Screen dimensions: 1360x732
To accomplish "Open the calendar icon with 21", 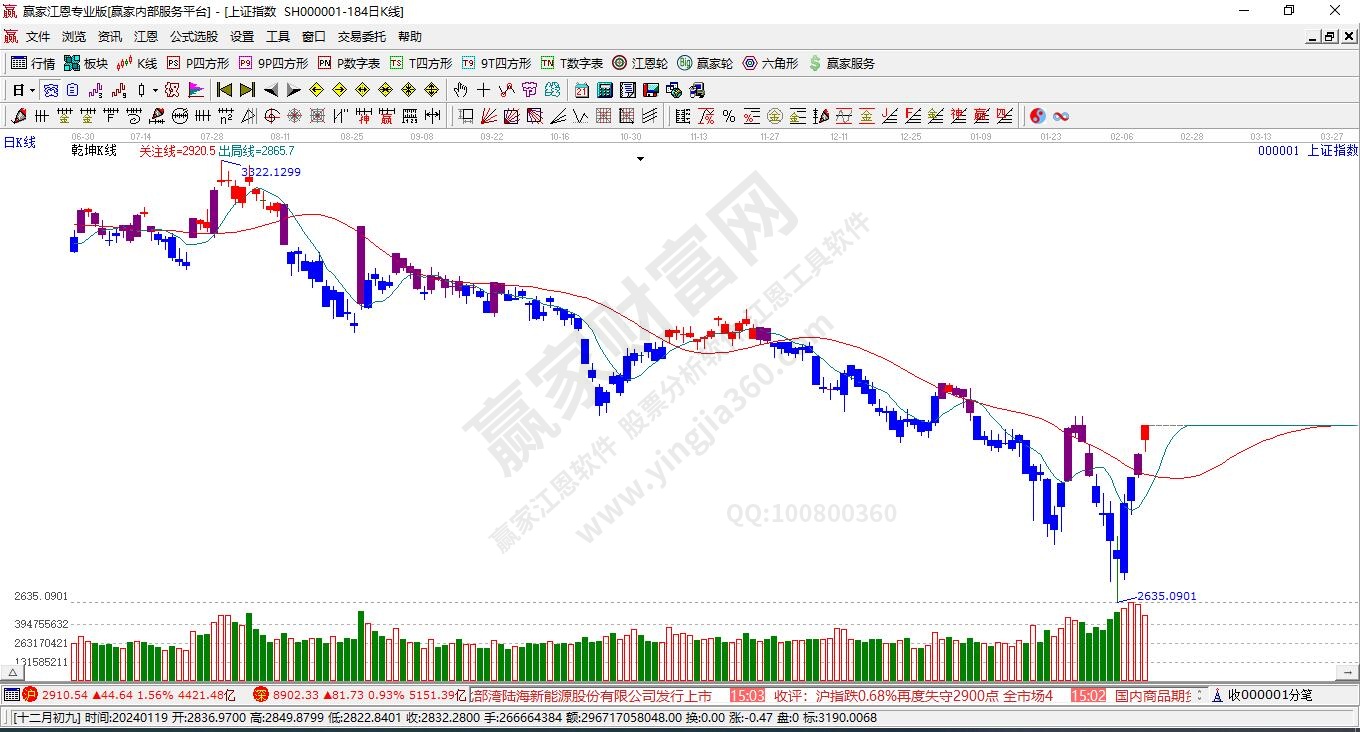I will [582, 90].
